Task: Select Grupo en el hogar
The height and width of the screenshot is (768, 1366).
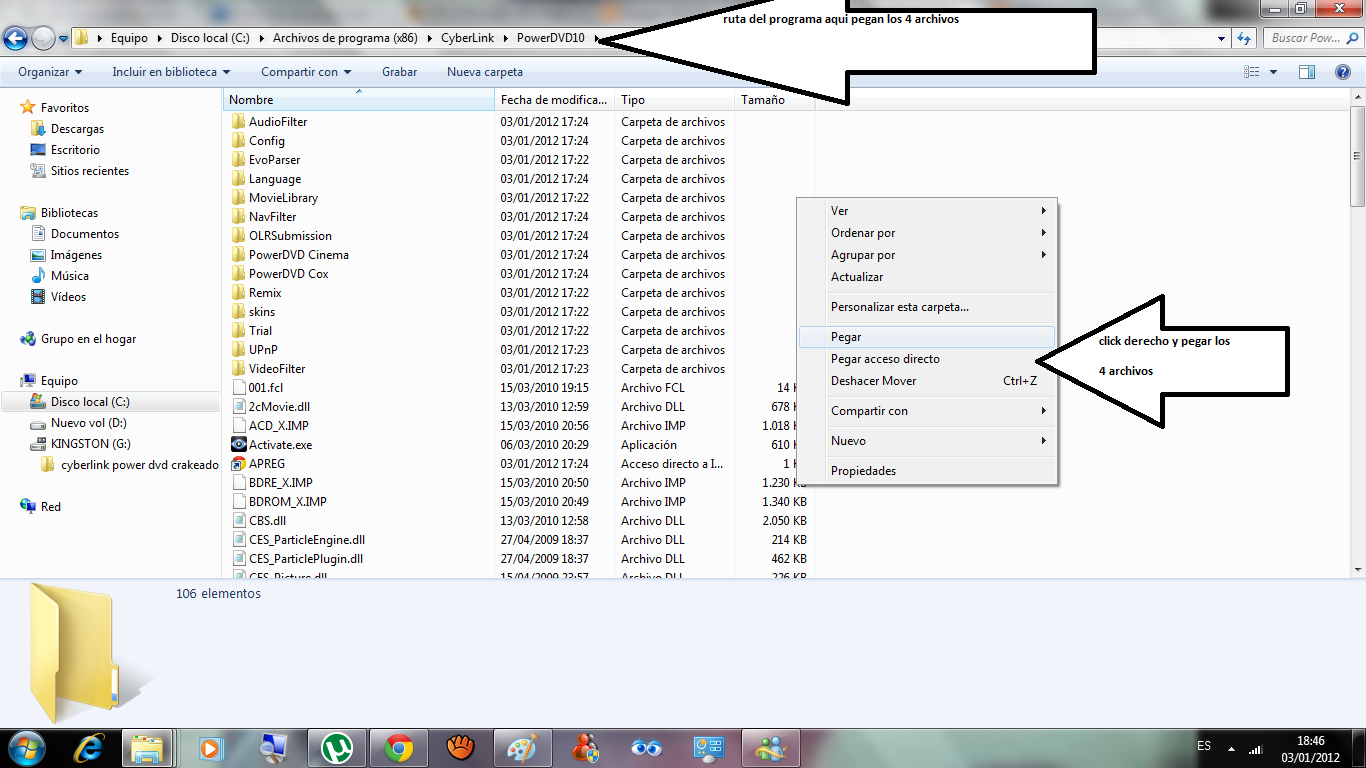Action: coord(88,339)
